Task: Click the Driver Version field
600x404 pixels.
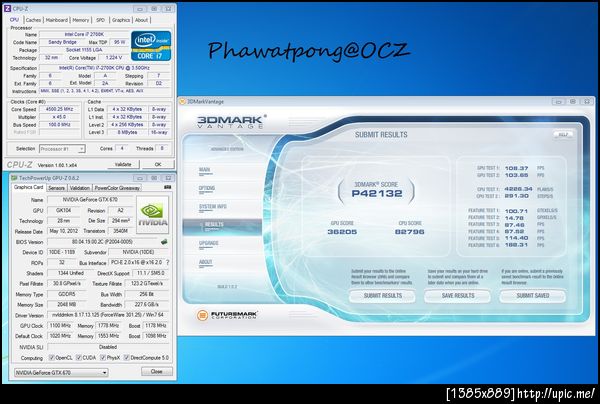Action: (x=108, y=315)
